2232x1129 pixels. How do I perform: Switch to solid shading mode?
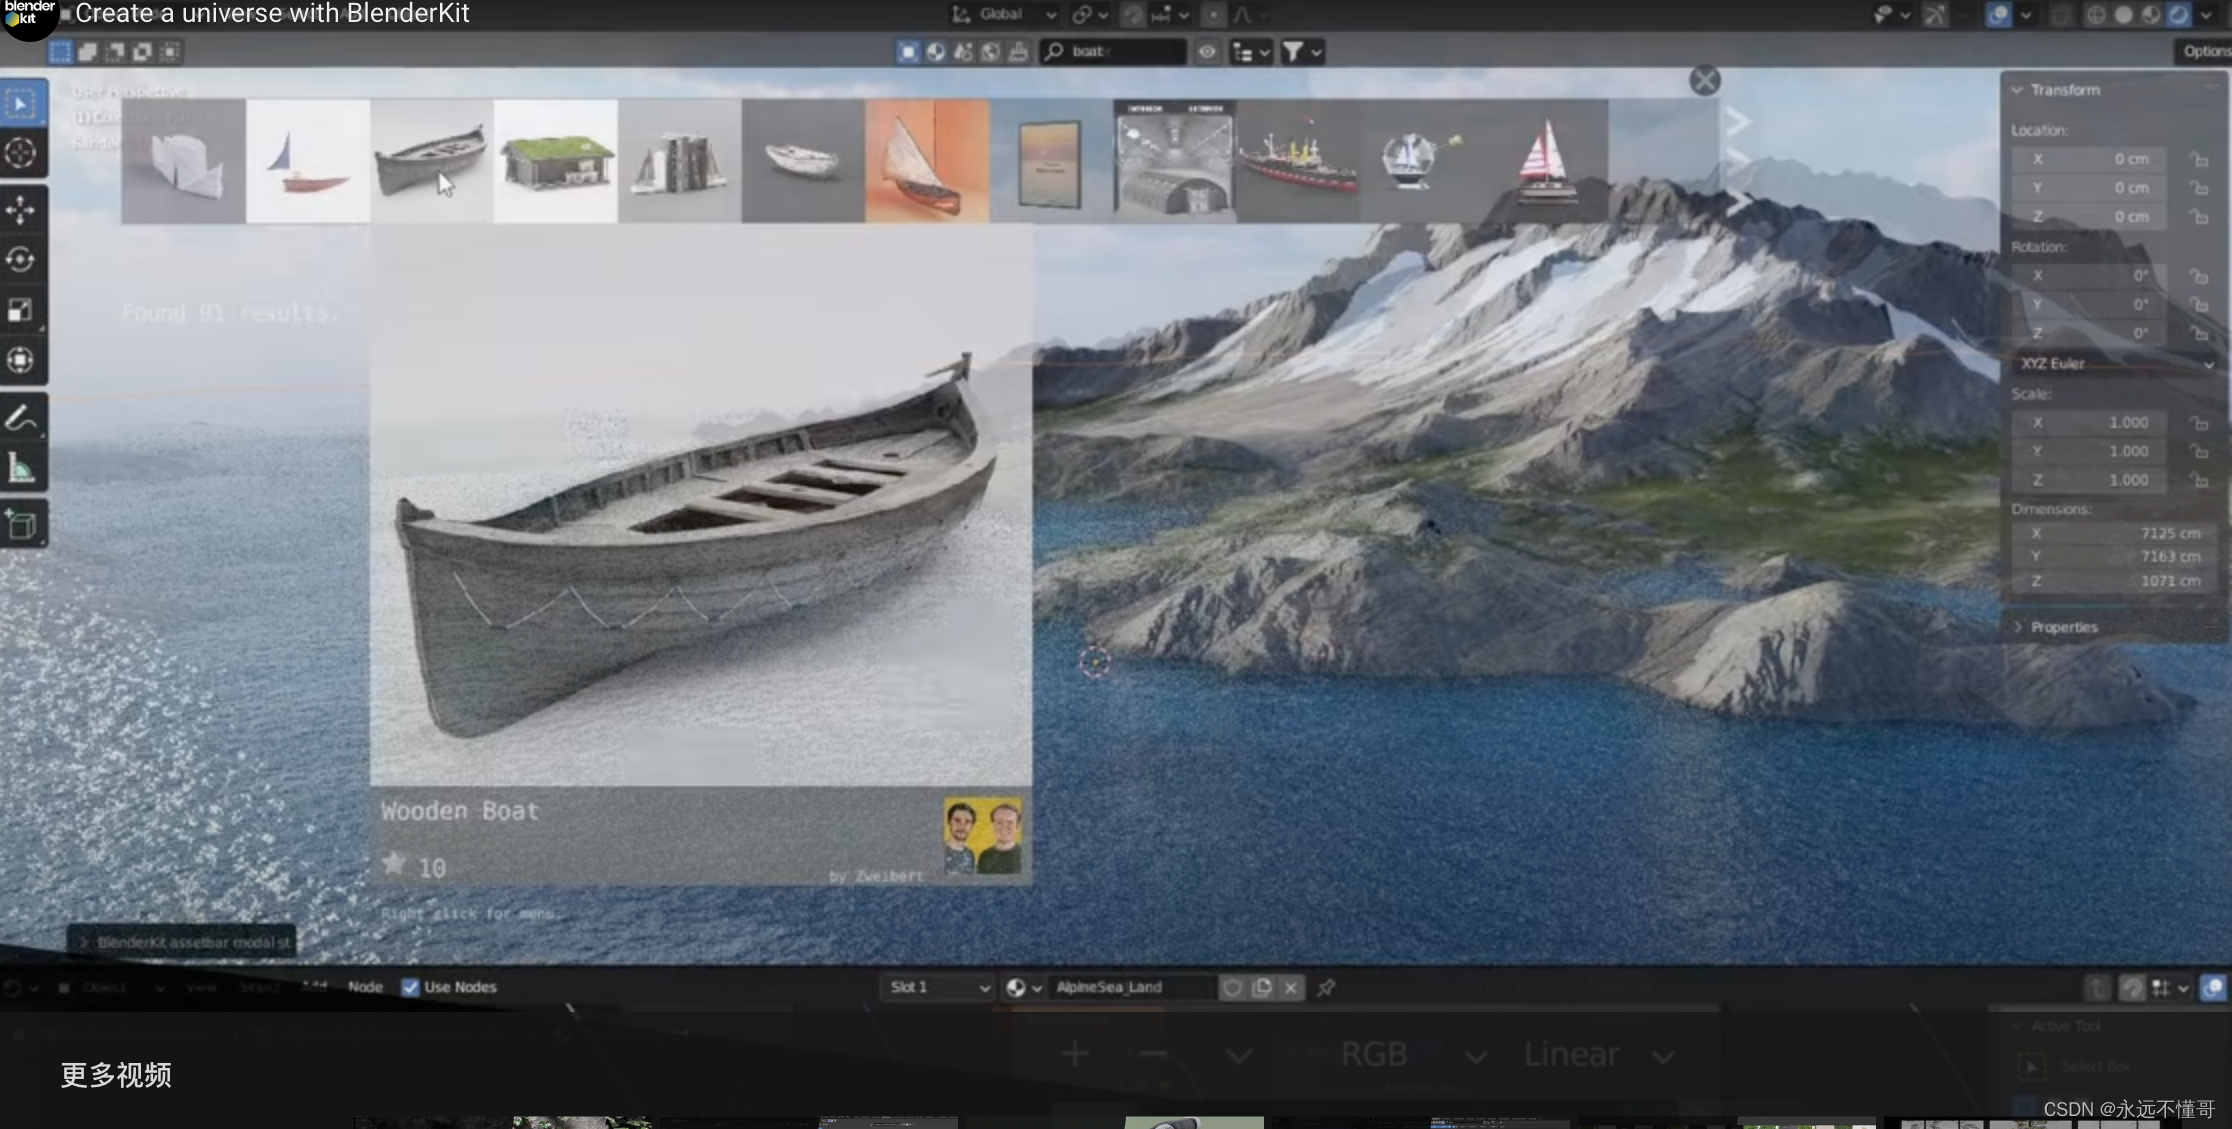pos(2123,15)
